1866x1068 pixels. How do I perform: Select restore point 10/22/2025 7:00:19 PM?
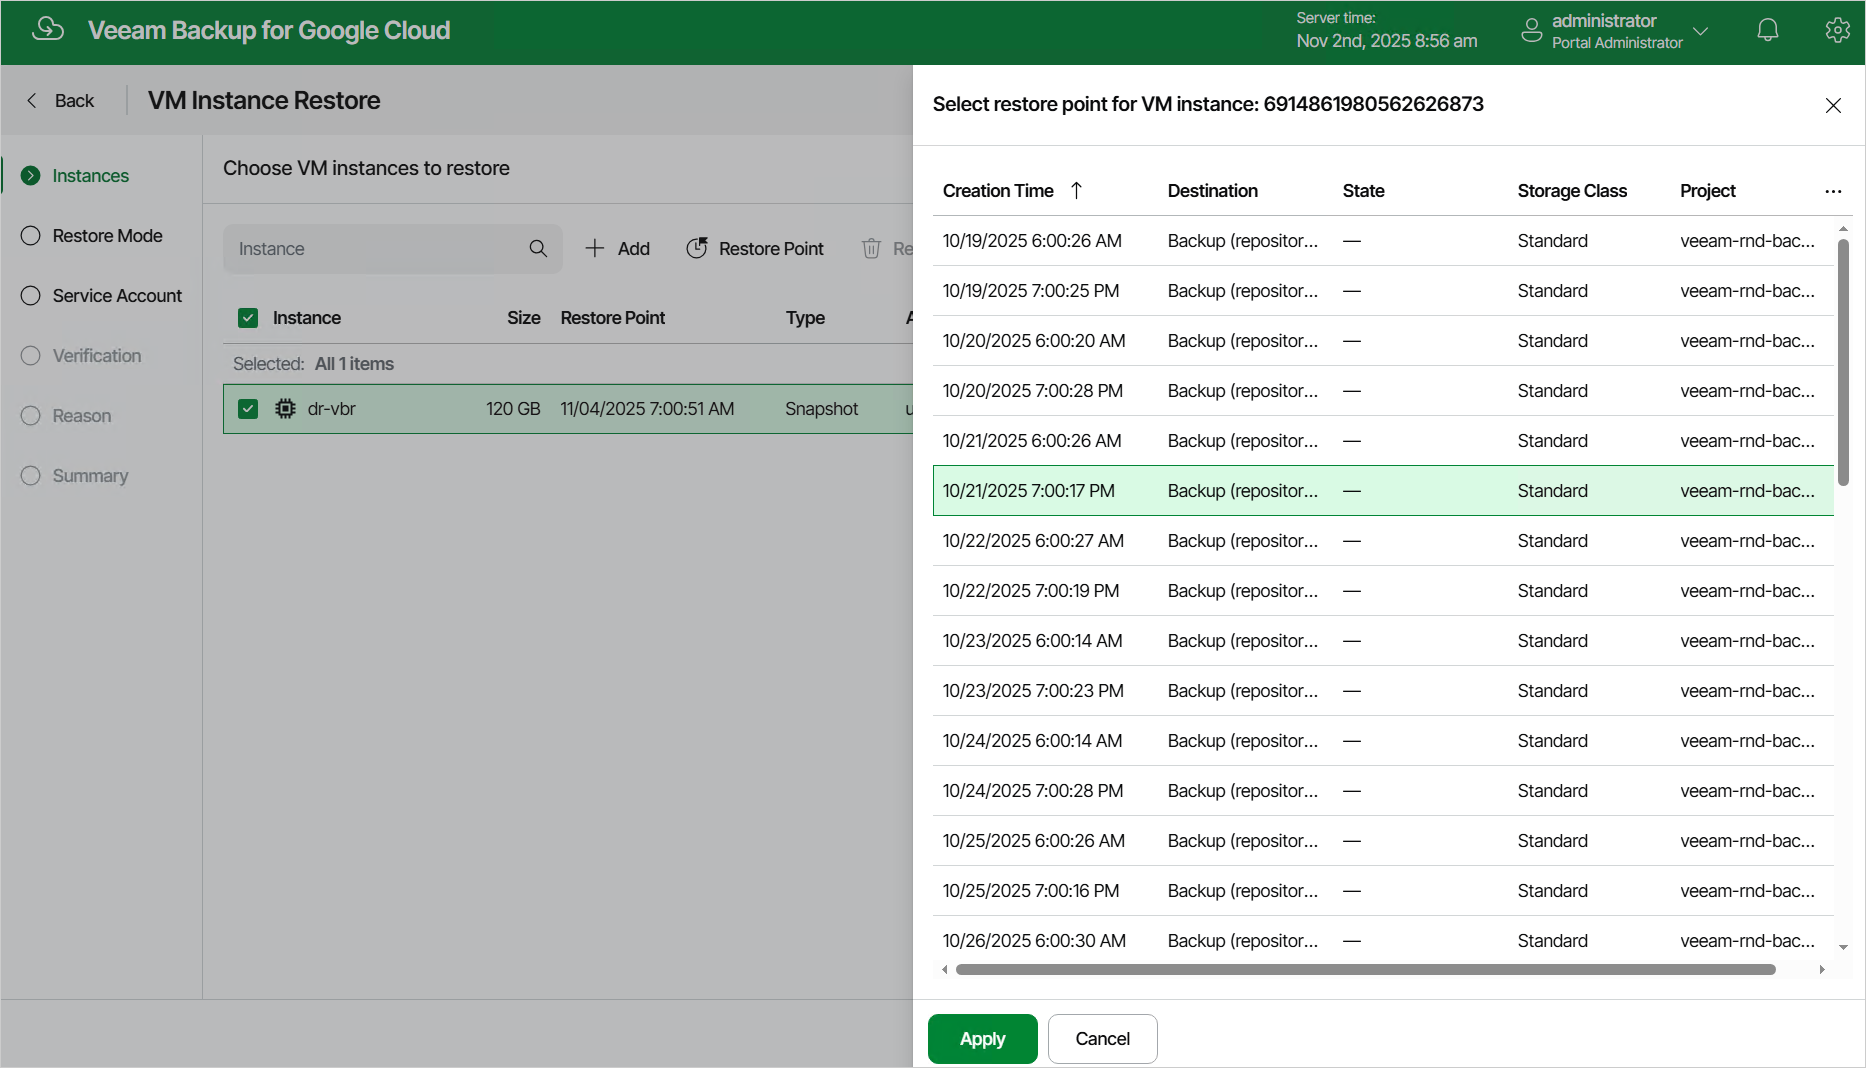pyautogui.click(x=1383, y=591)
